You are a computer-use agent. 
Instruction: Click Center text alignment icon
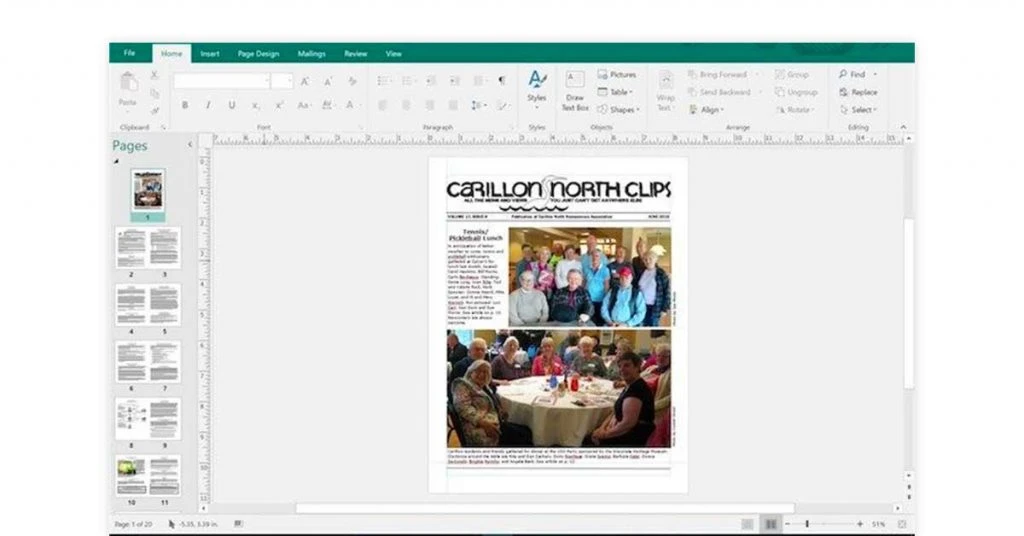tap(406, 105)
